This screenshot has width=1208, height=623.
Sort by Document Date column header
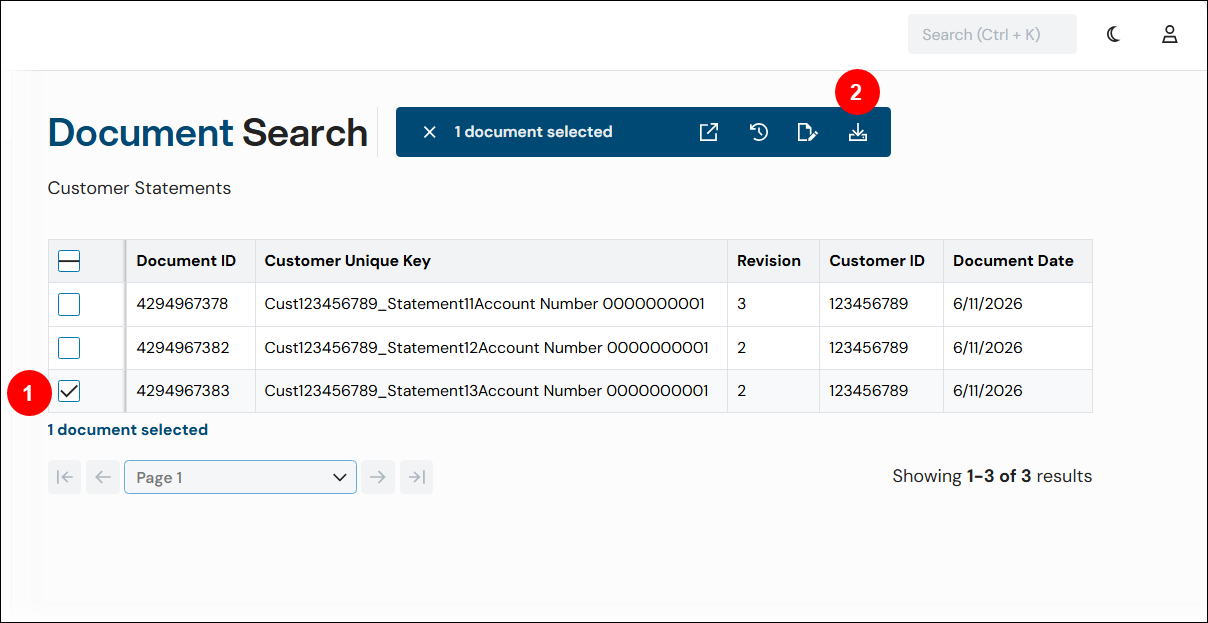1017,261
